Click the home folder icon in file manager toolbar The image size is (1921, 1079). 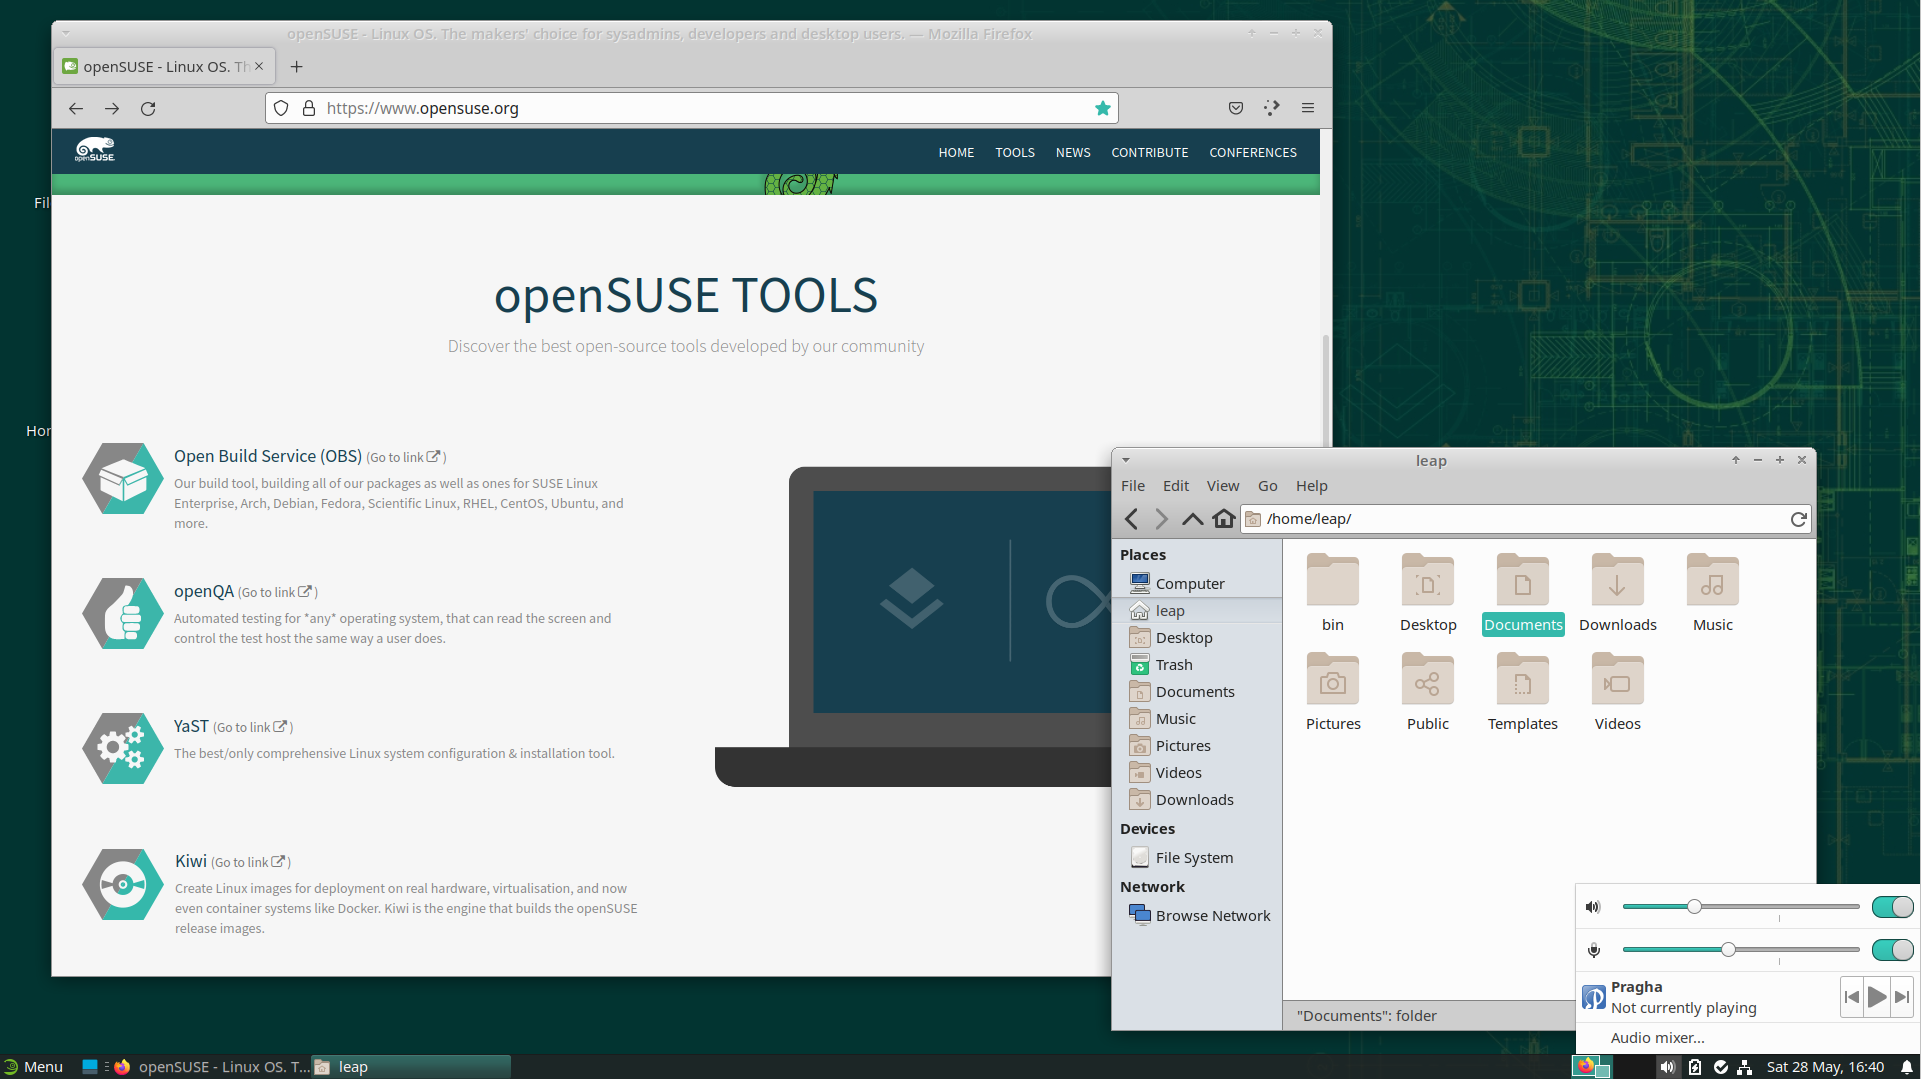(x=1224, y=519)
